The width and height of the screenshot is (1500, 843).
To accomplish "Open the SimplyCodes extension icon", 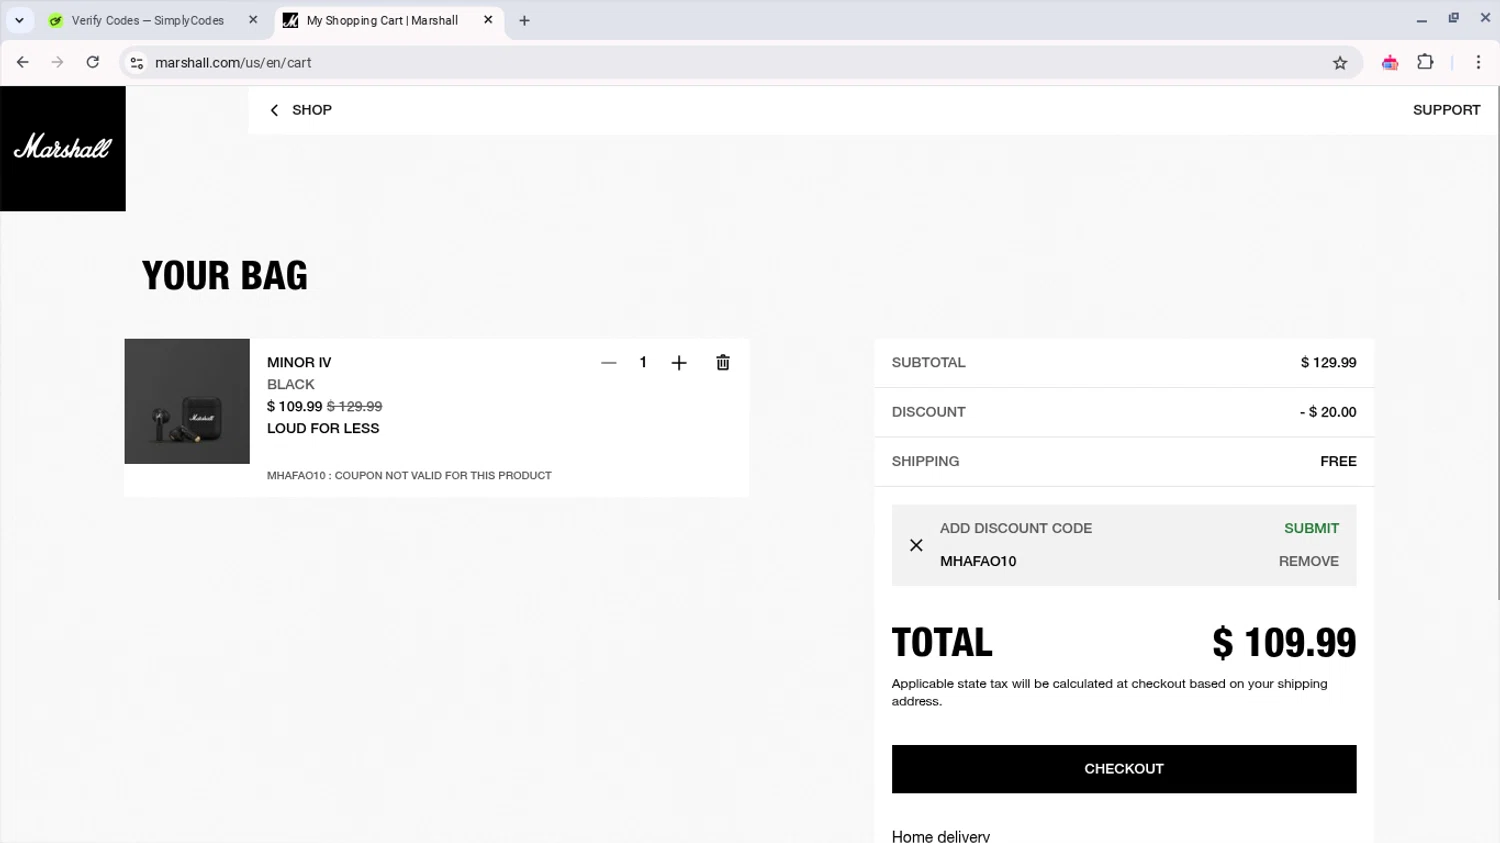I will (1390, 63).
